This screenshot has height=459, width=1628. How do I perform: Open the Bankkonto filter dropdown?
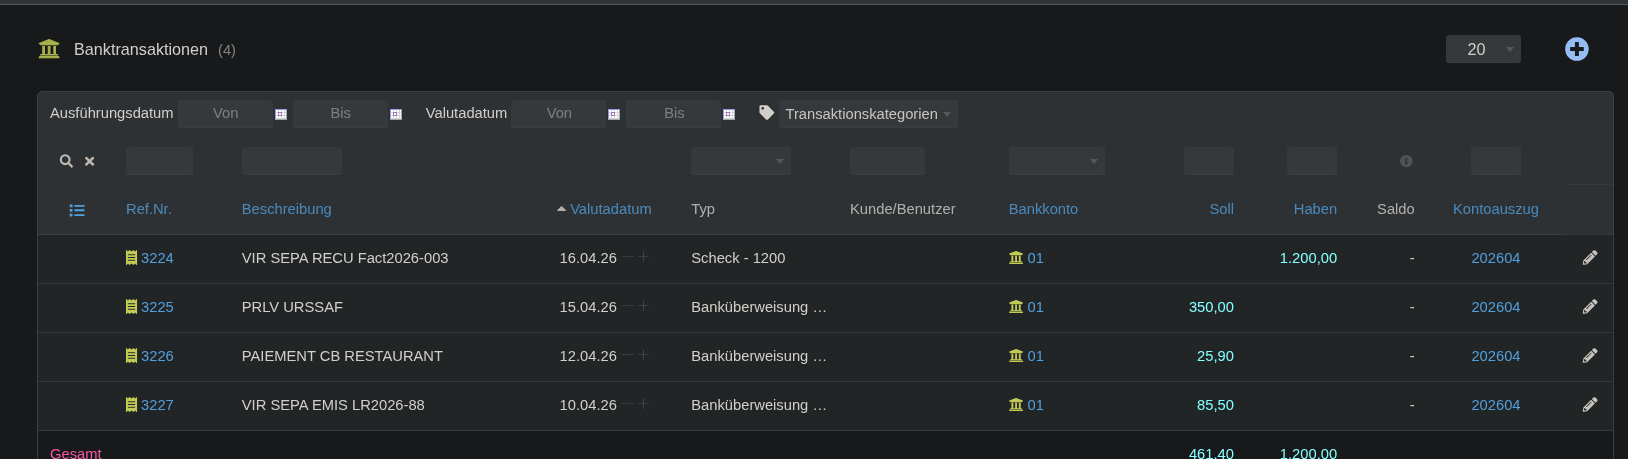click(x=1056, y=161)
